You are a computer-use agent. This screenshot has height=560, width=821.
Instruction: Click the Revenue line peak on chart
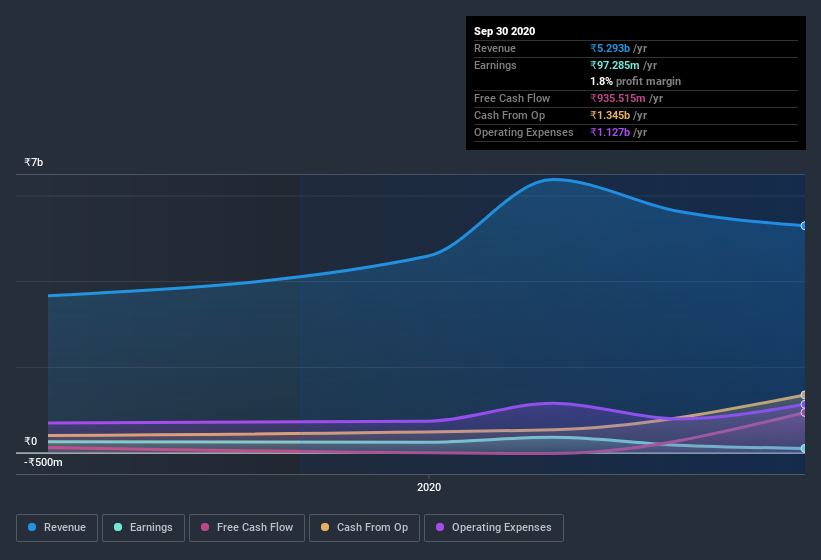(554, 180)
